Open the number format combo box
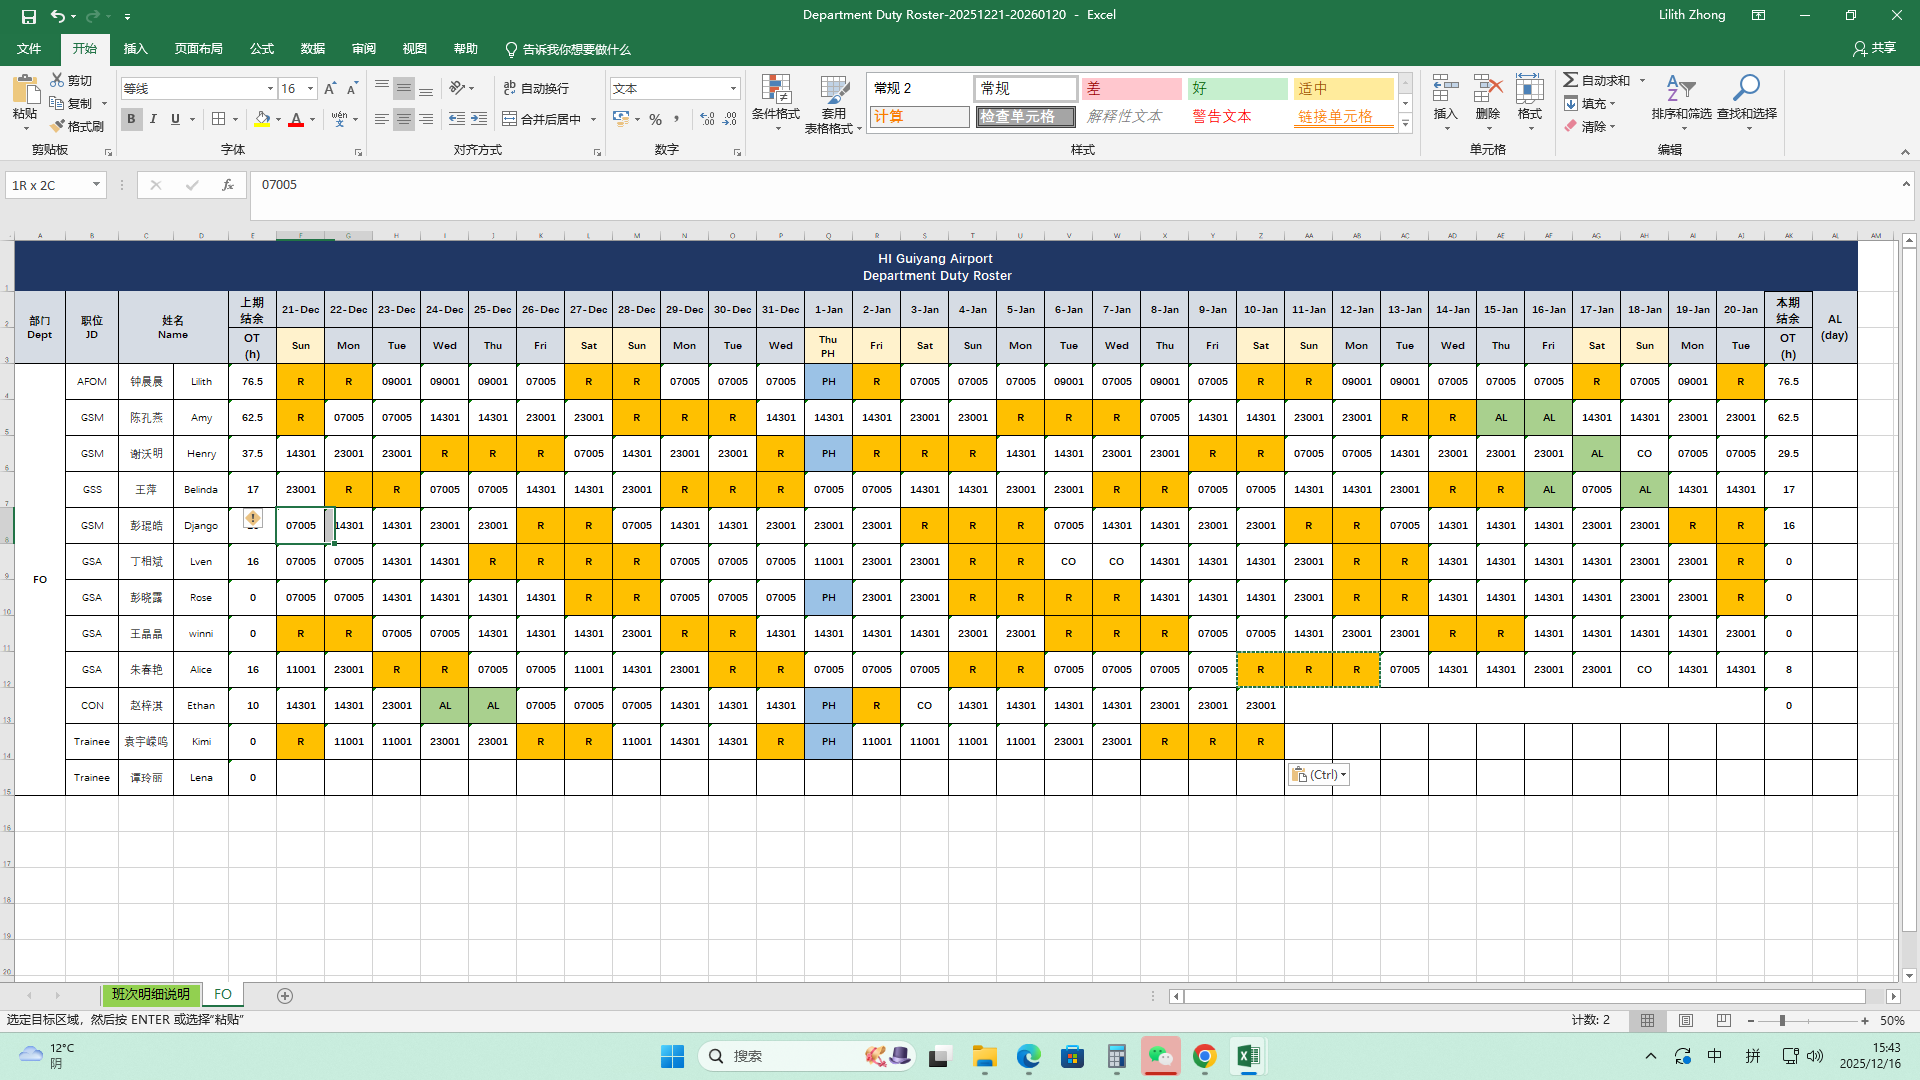The image size is (1920, 1080). [733, 89]
